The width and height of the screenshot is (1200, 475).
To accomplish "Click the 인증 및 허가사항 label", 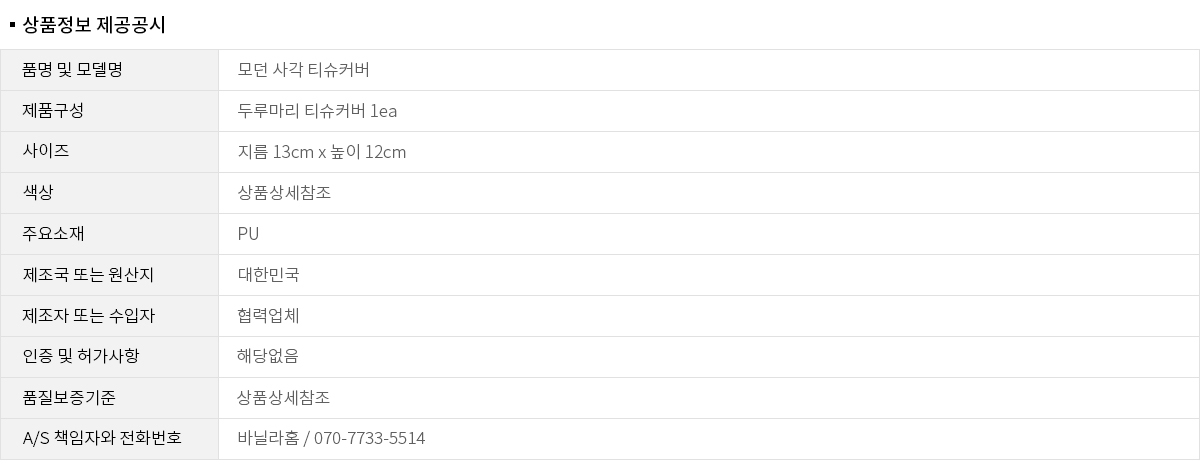I will tap(81, 357).
